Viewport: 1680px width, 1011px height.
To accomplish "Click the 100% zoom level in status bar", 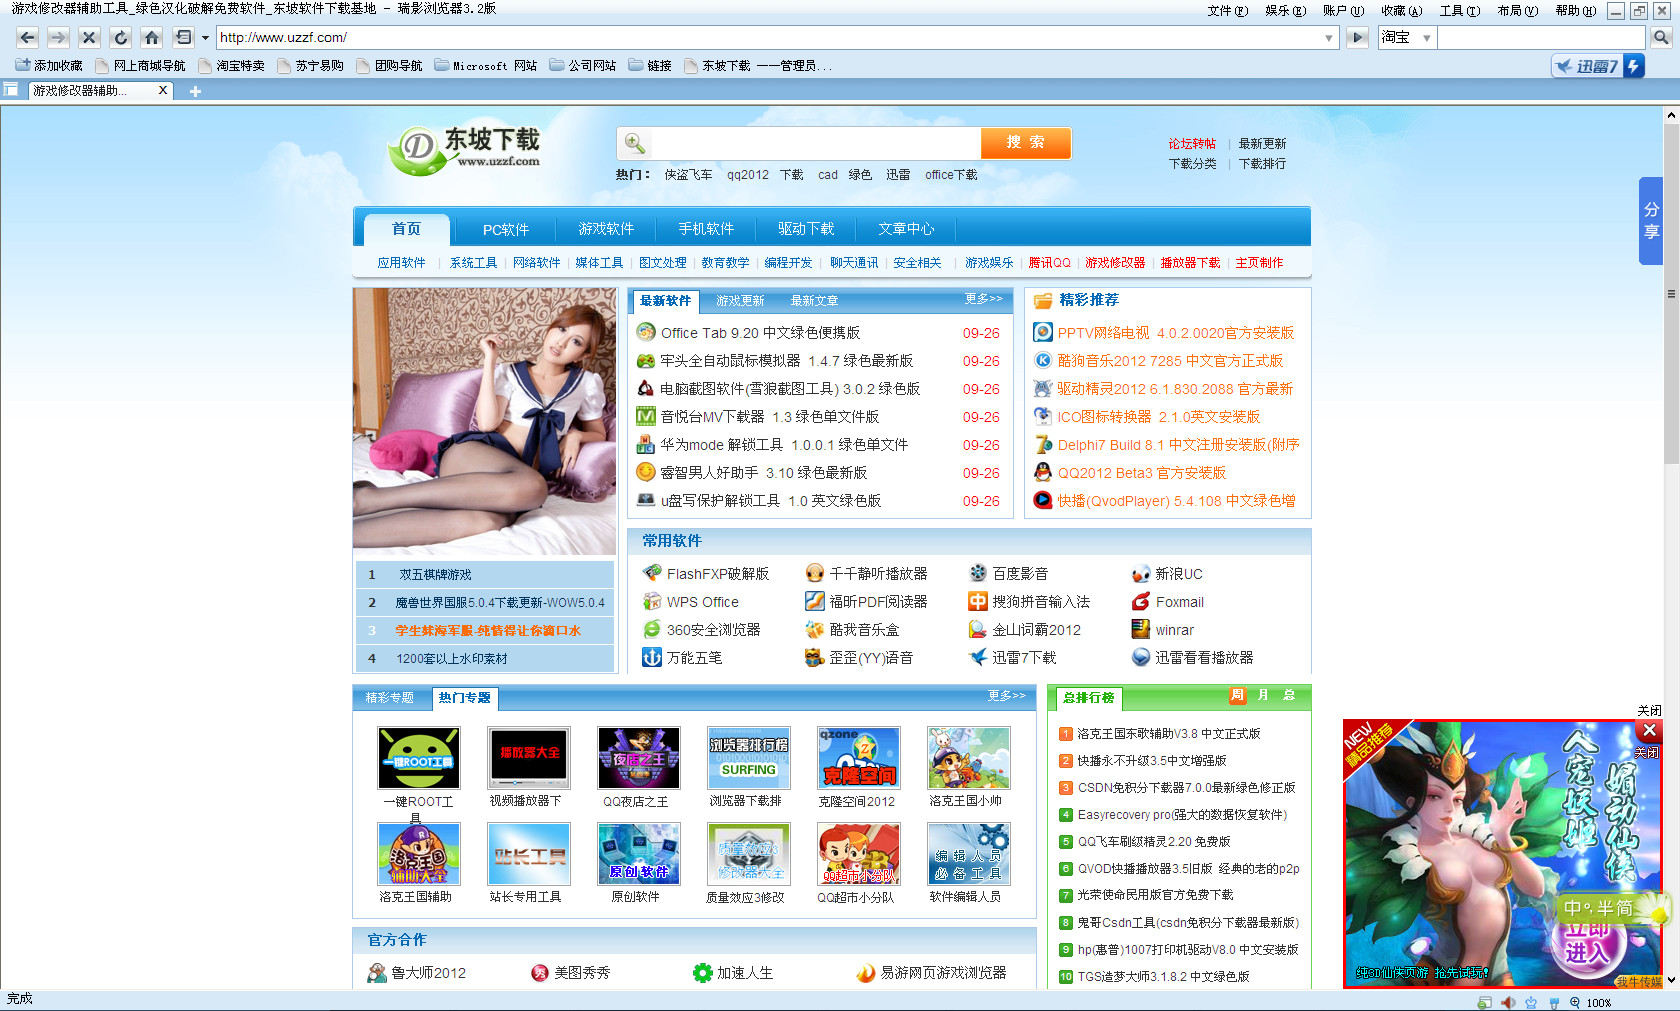I will (x=1599, y=1003).
